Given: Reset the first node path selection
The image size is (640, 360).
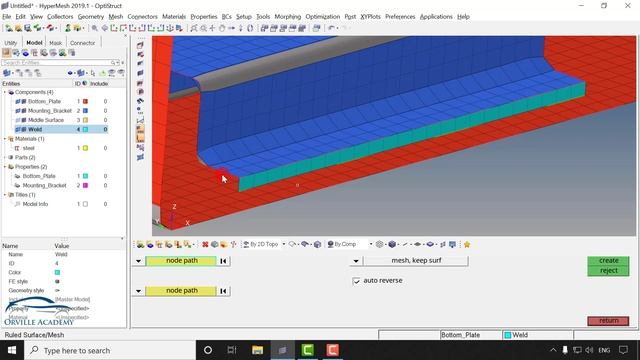Looking at the screenshot, I should [x=223, y=261].
